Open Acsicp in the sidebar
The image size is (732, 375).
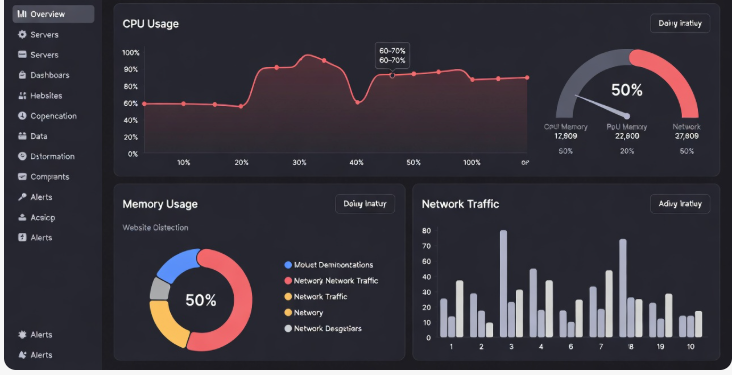[42, 218]
